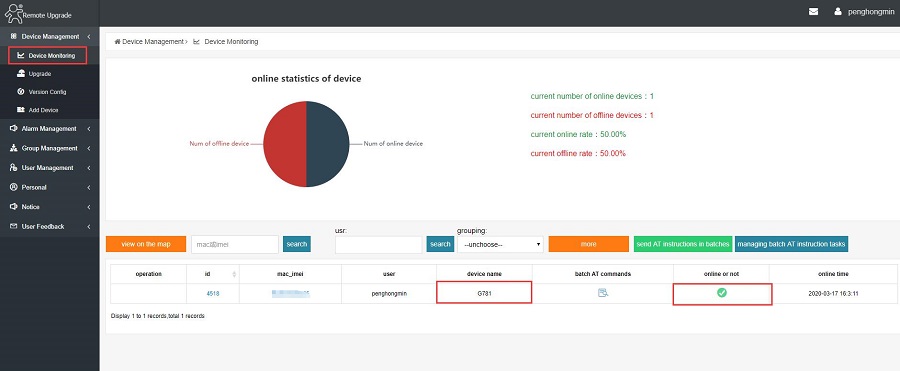Click current number of online devices text
Screen dimensions: 900x371
click(592, 96)
